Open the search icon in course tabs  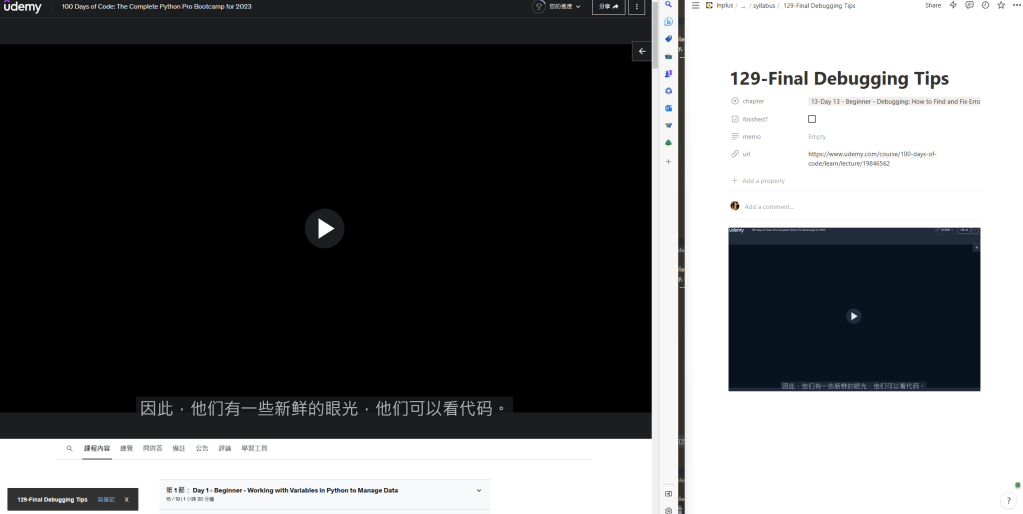click(x=69, y=449)
